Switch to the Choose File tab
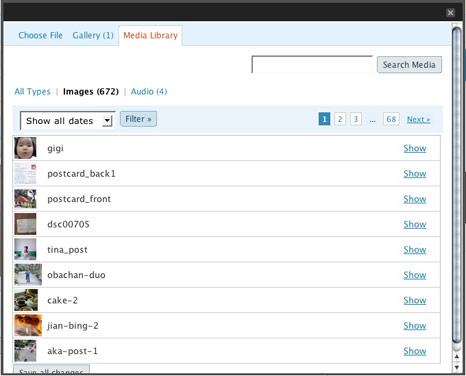The image size is (466, 376). point(40,35)
